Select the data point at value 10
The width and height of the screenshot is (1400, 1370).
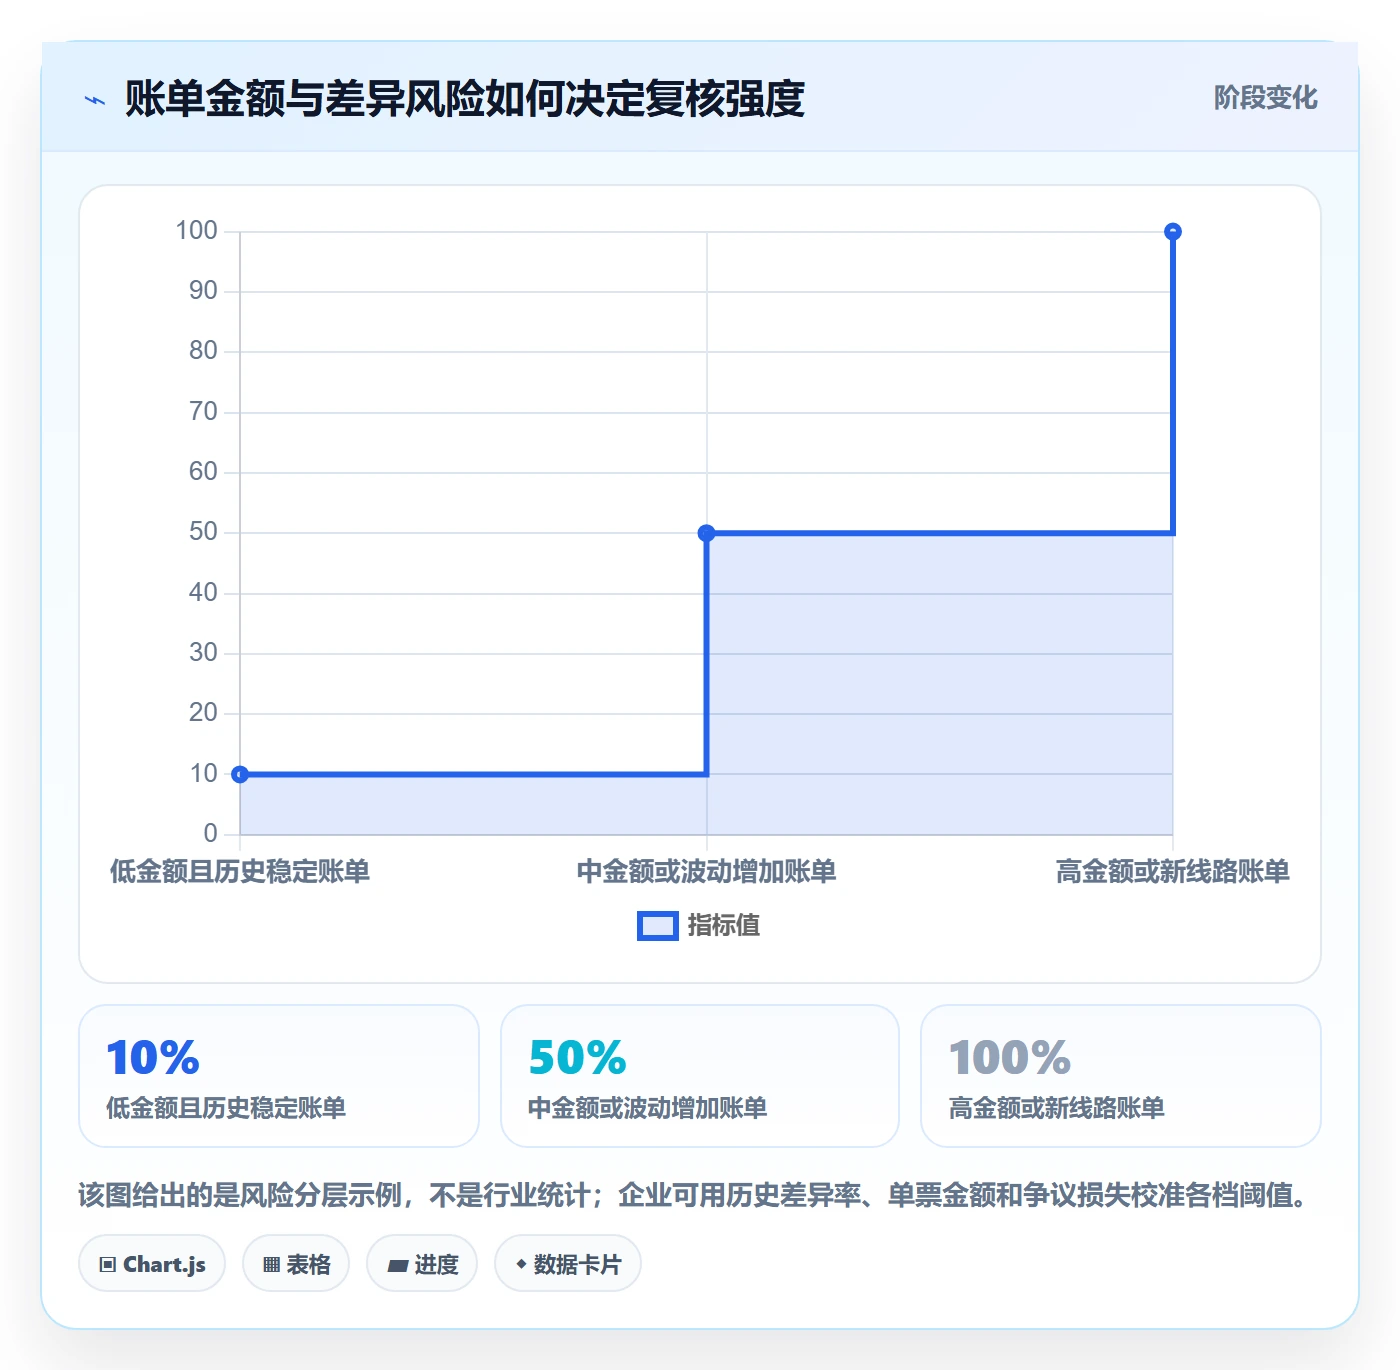tap(240, 774)
